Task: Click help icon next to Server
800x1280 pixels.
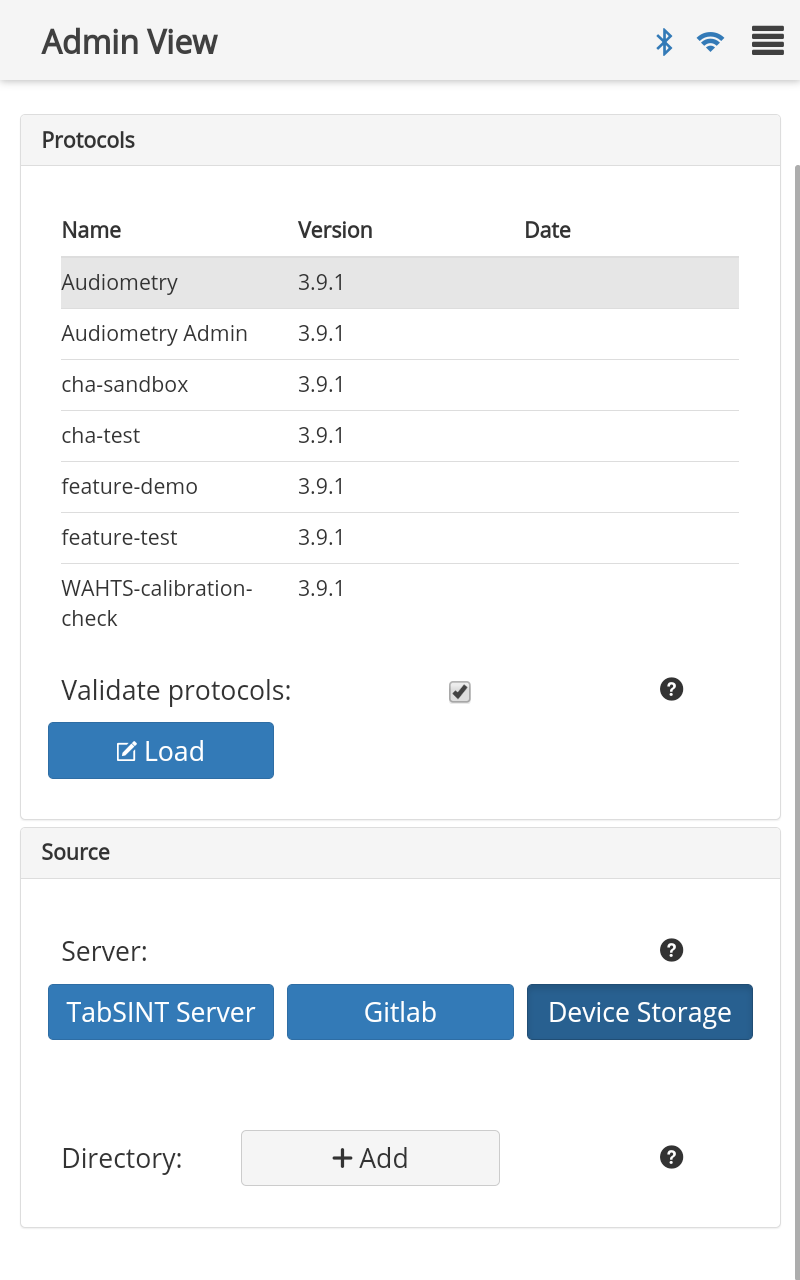Action: click(x=671, y=950)
